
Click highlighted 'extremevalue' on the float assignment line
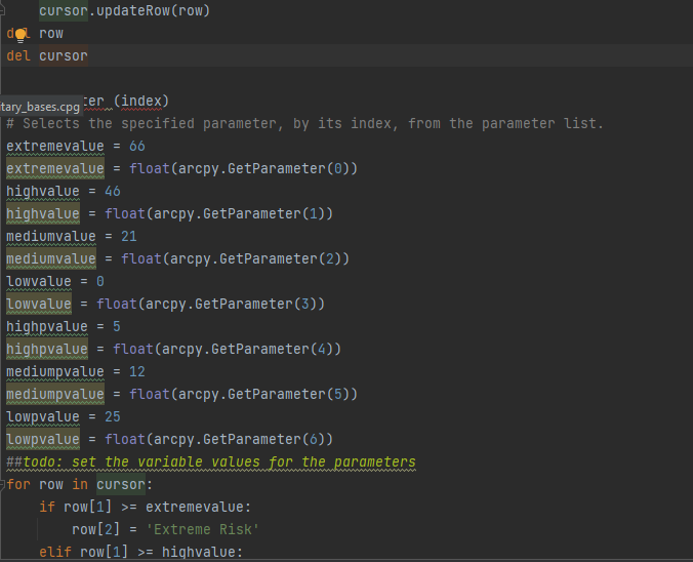pos(55,168)
